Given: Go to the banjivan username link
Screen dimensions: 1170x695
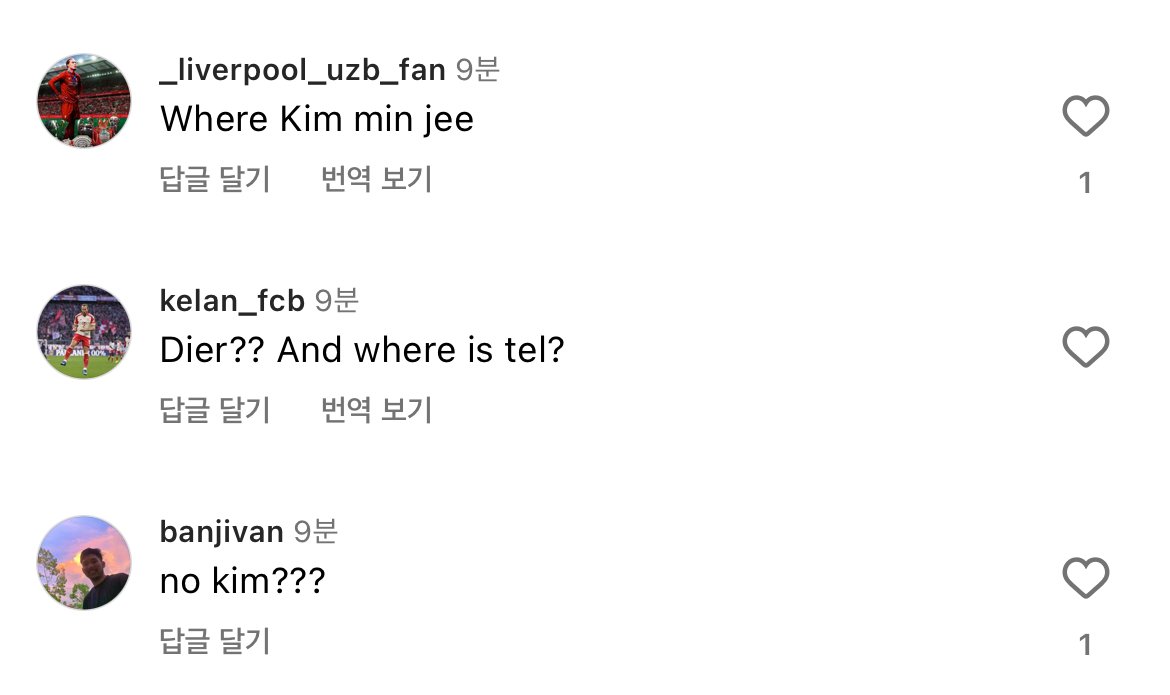Looking at the screenshot, I should pos(221,531).
